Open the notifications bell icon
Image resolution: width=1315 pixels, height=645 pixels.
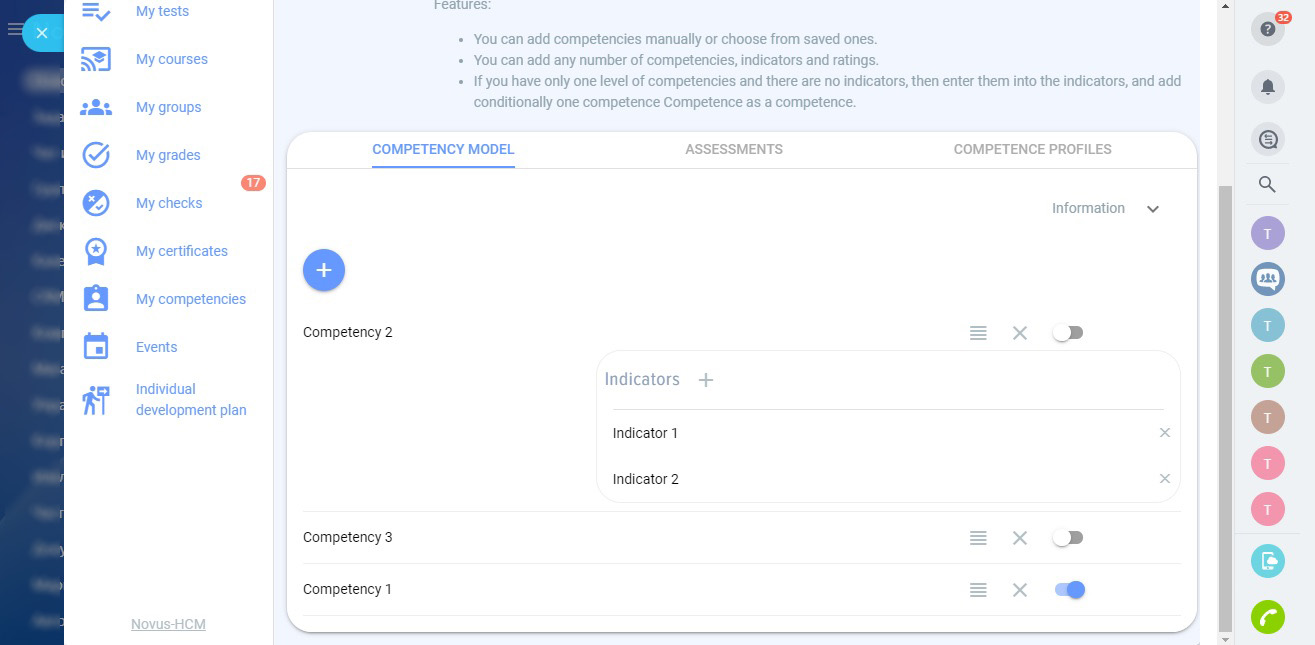point(1267,88)
